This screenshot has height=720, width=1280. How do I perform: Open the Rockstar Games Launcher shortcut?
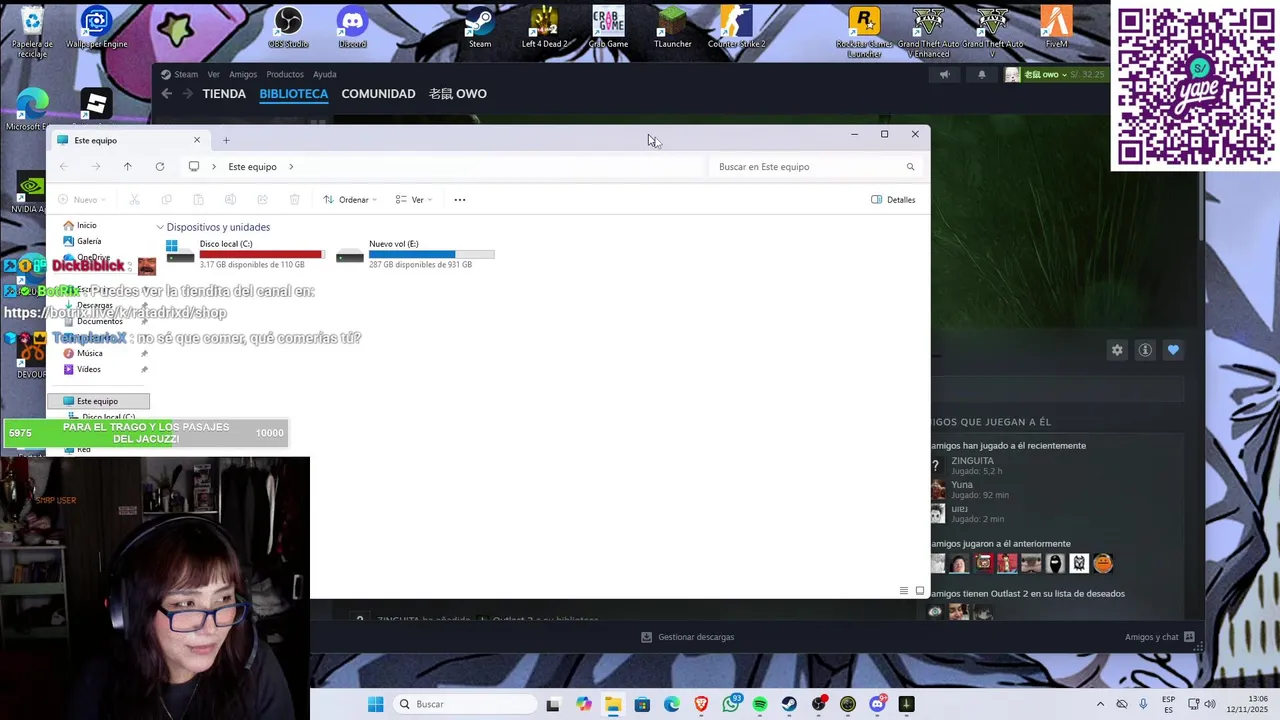[x=864, y=32]
